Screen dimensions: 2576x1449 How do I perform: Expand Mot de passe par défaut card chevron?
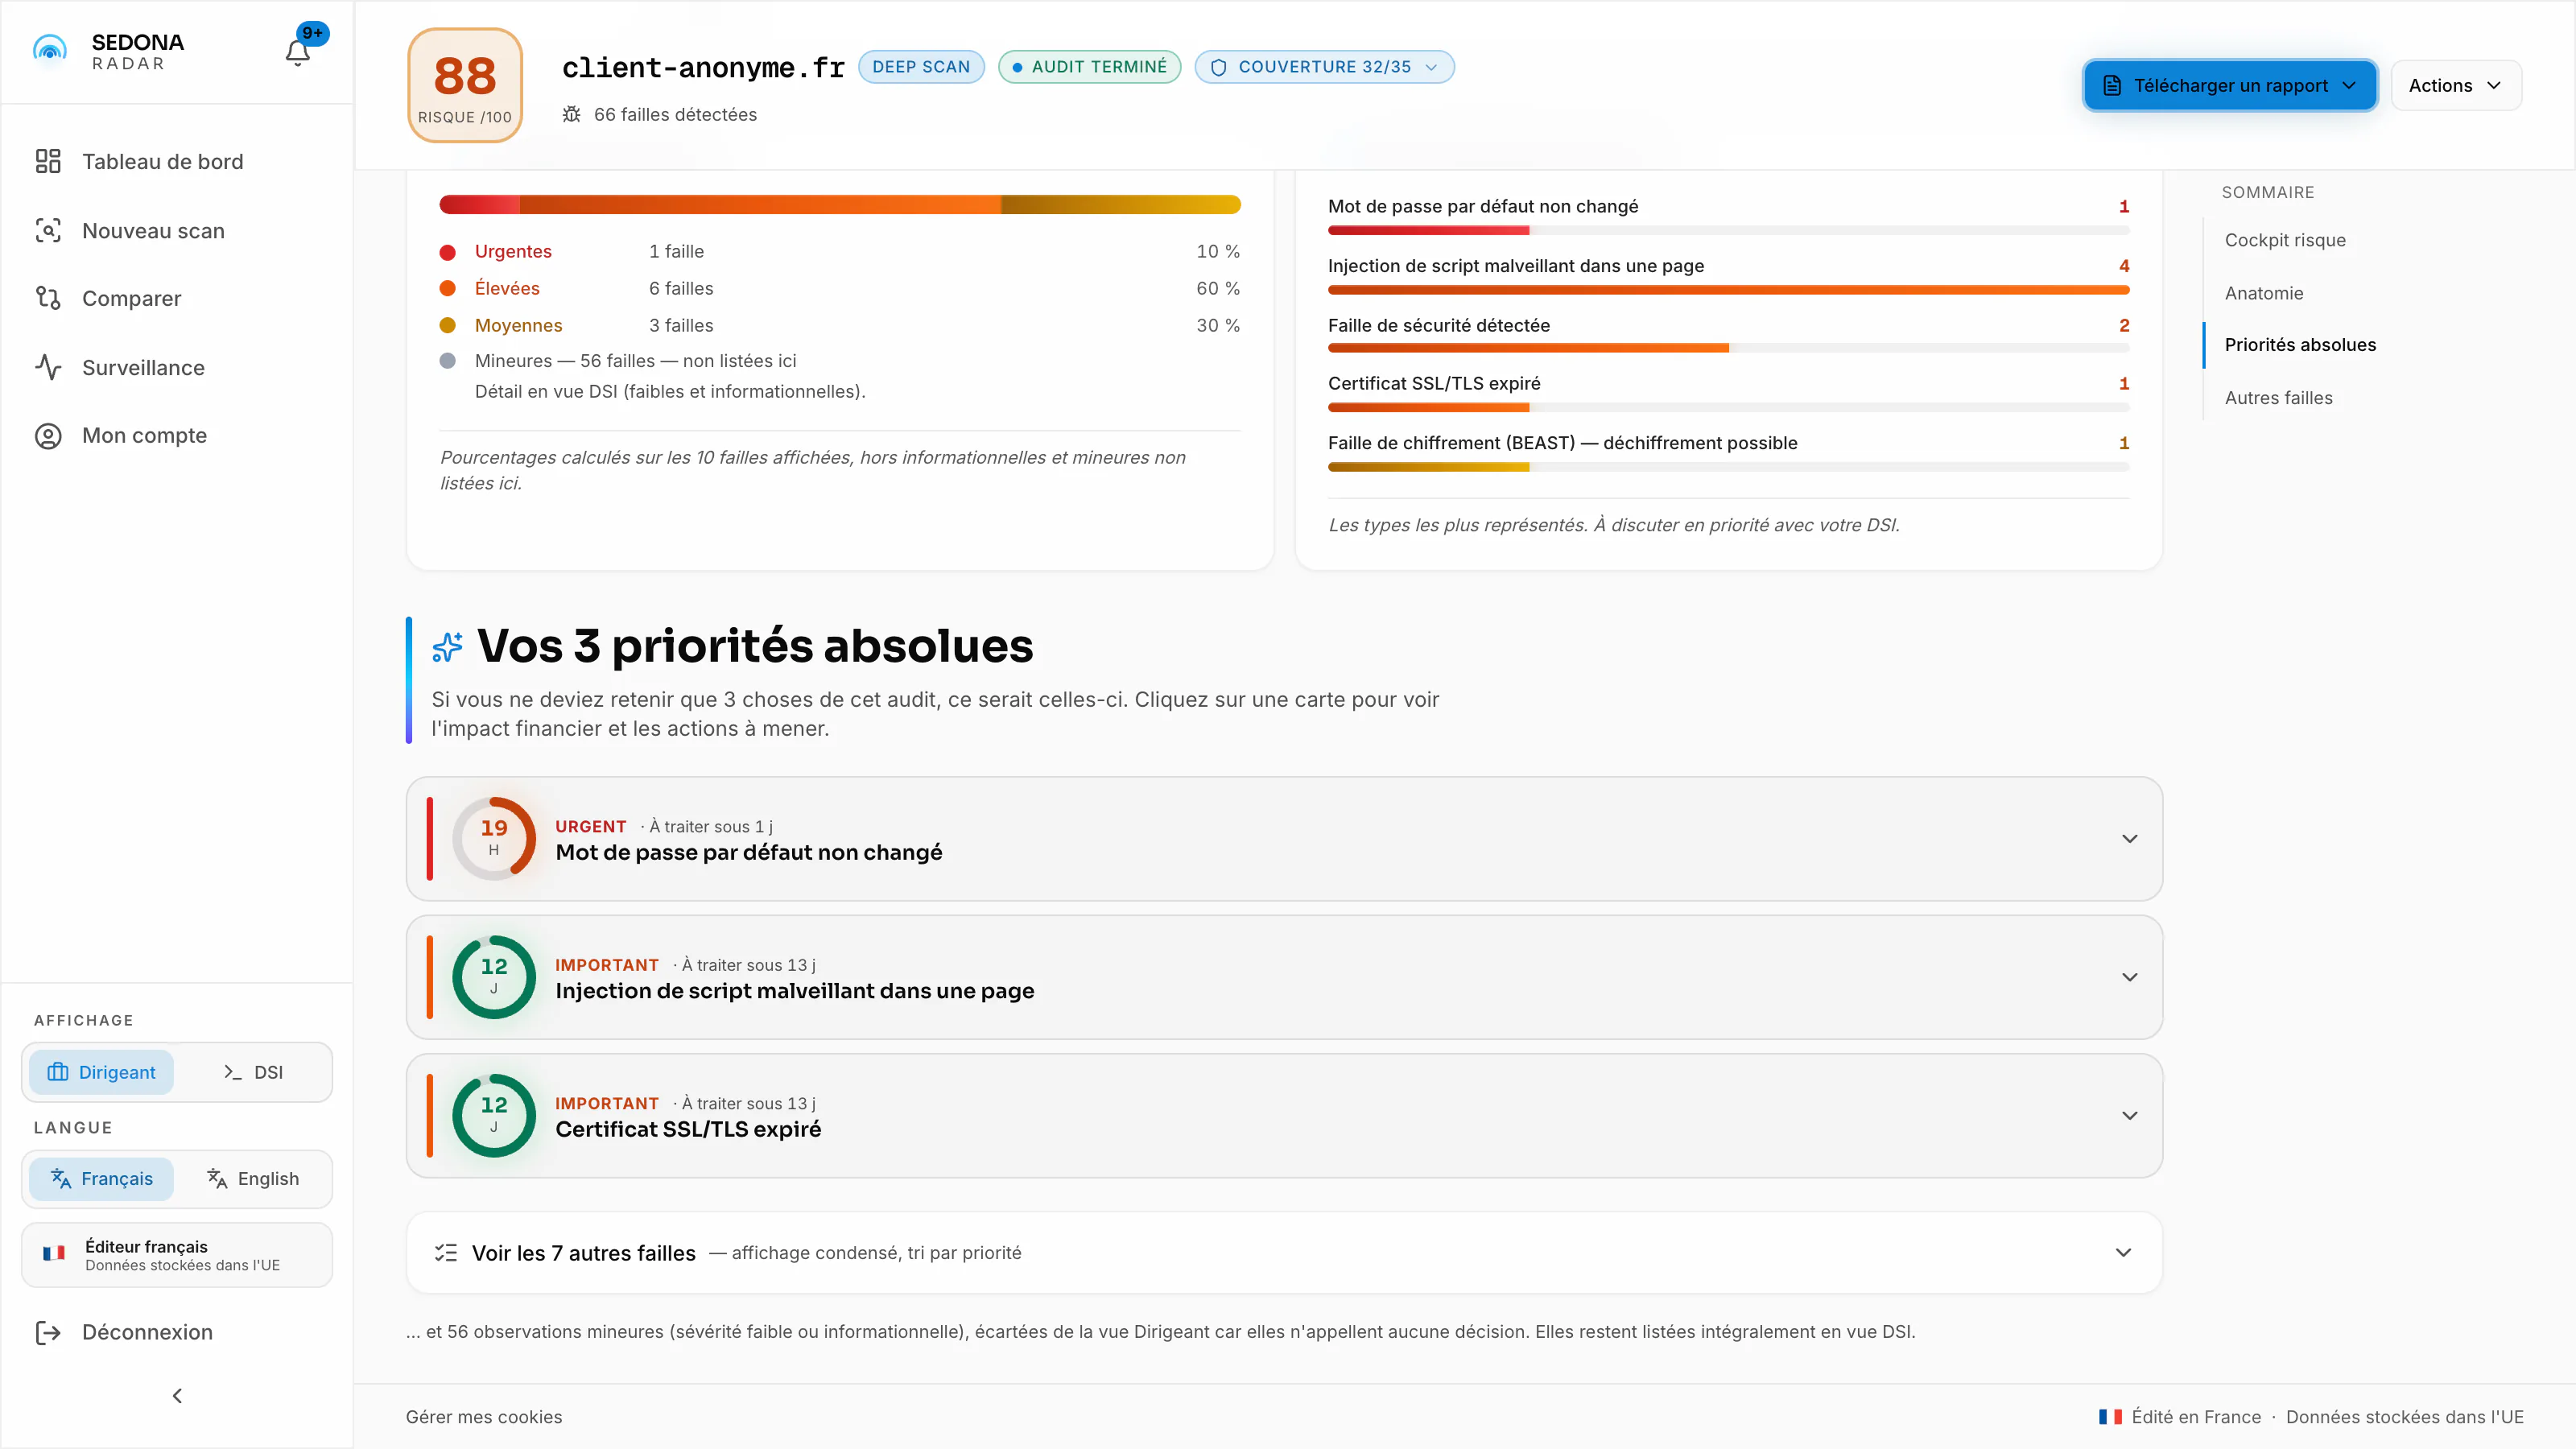(2129, 838)
